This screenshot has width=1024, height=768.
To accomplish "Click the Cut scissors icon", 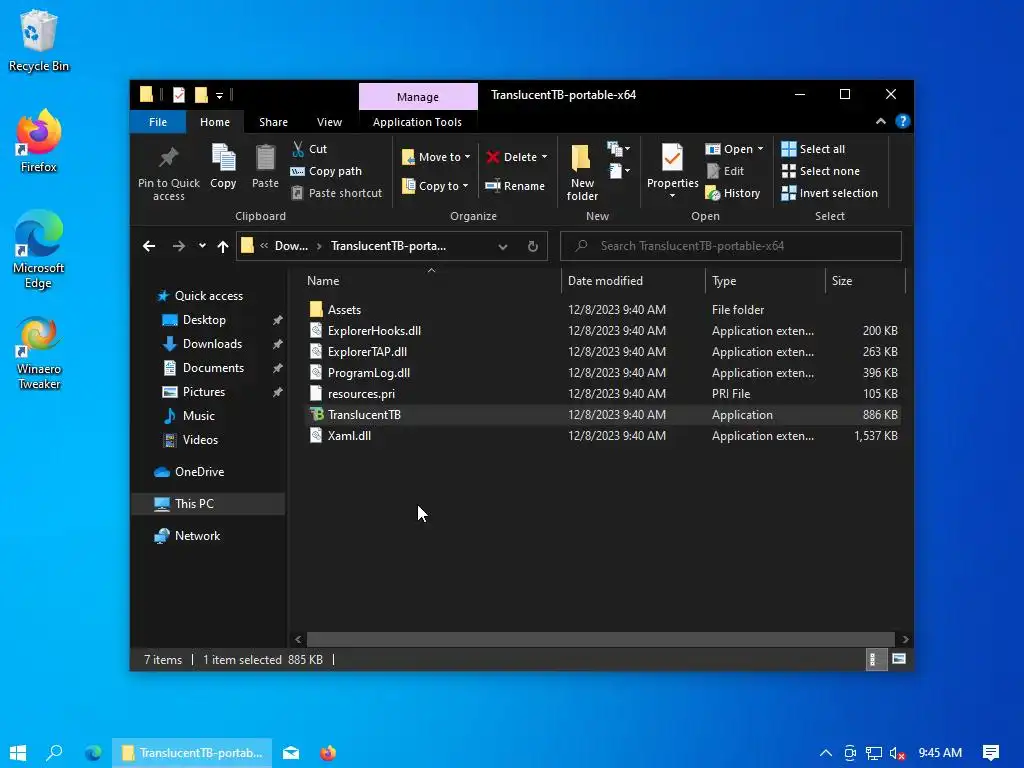I will click(x=298, y=149).
